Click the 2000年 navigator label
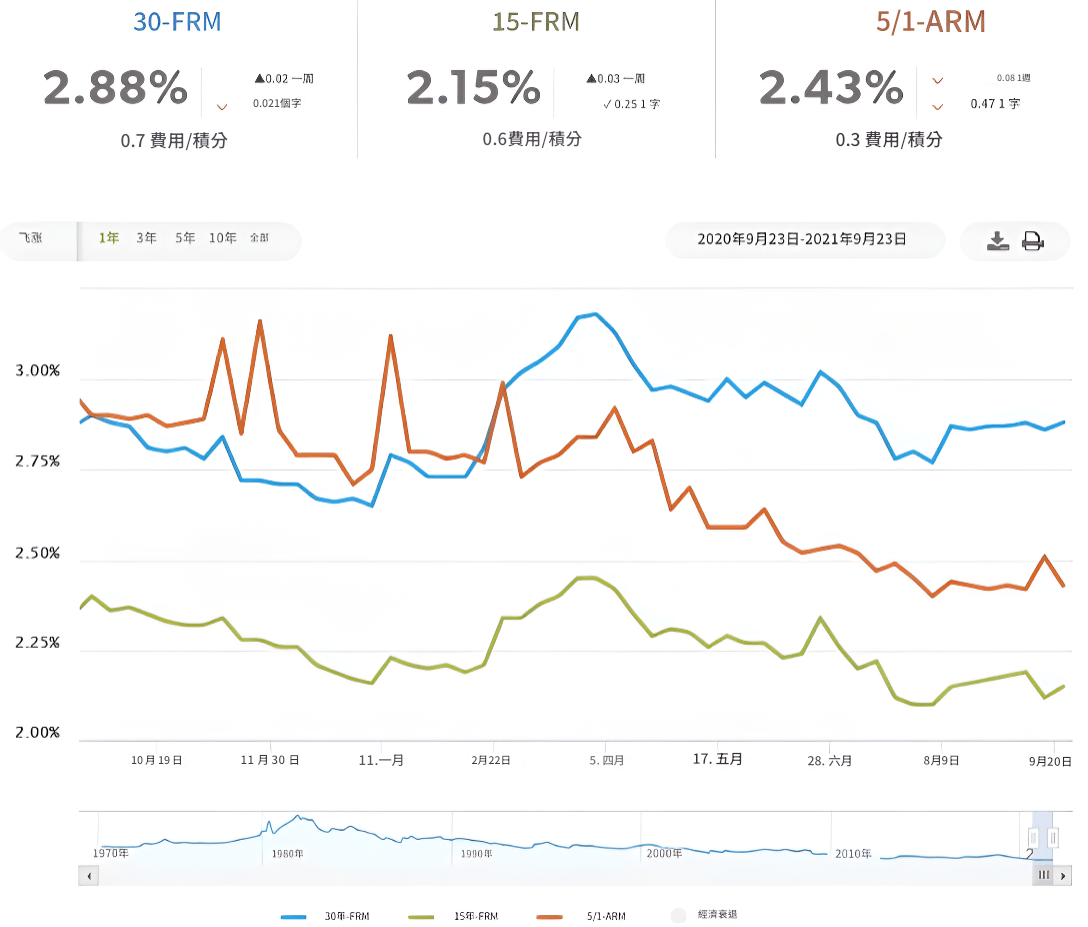Viewport: 1088px width, 927px height. tap(664, 853)
